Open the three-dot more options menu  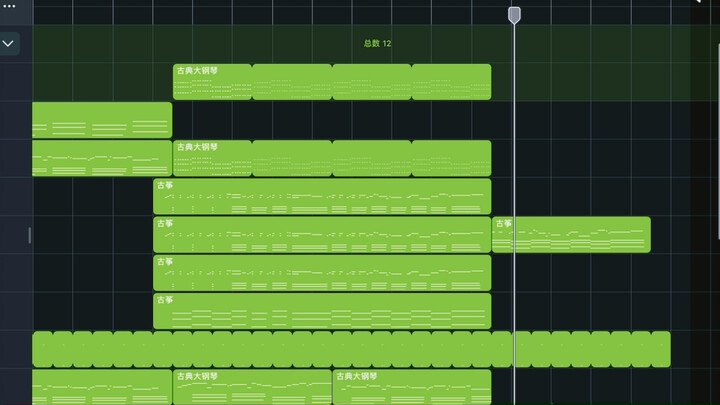tap(10, 6)
